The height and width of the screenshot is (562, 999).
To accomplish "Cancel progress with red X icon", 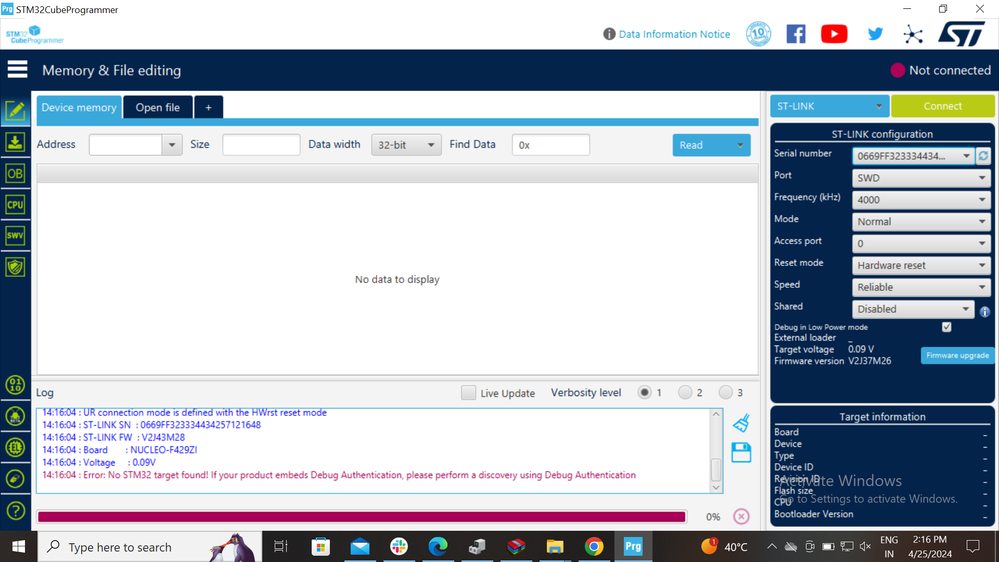I will 741,516.
